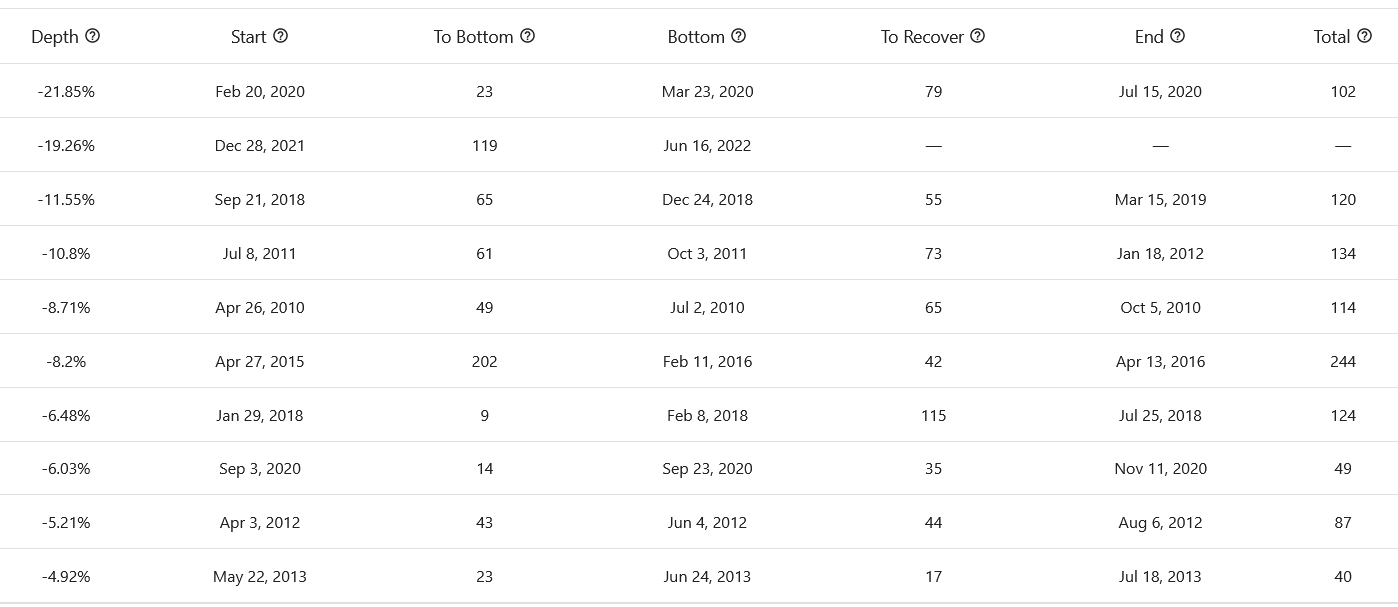Select the -21.85% depth cell
This screenshot has height=607, width=1398.
(66, 92)
